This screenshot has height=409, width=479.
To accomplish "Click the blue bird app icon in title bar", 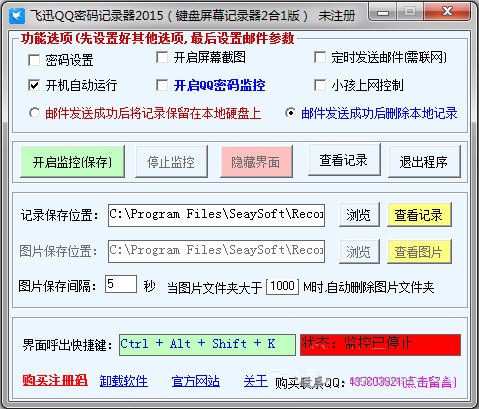I will coord(16,15).
